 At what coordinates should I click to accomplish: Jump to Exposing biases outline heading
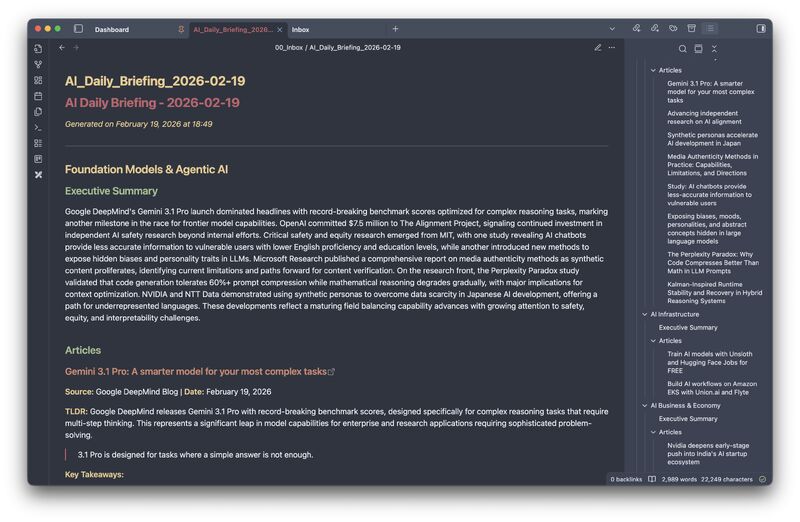click(707, 229)
